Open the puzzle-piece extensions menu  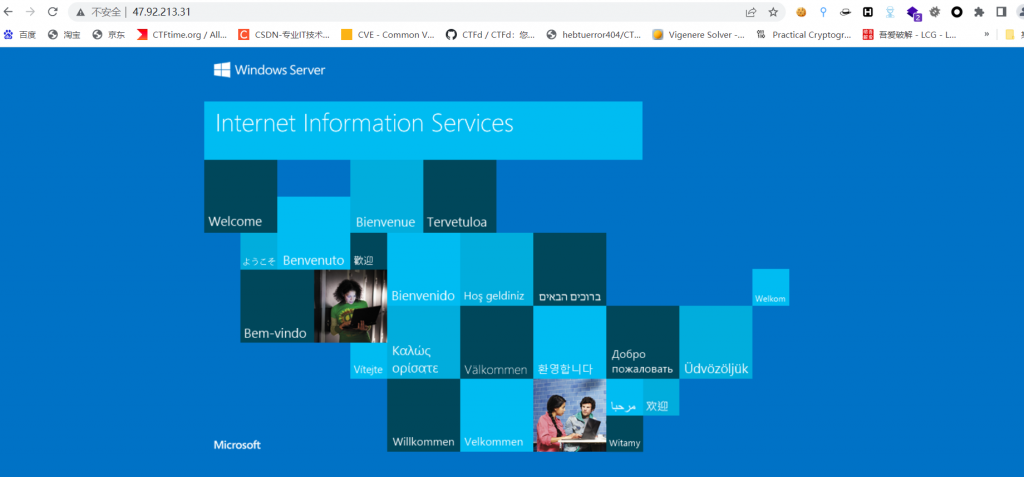pyautogui.click(x=978, y=12)
